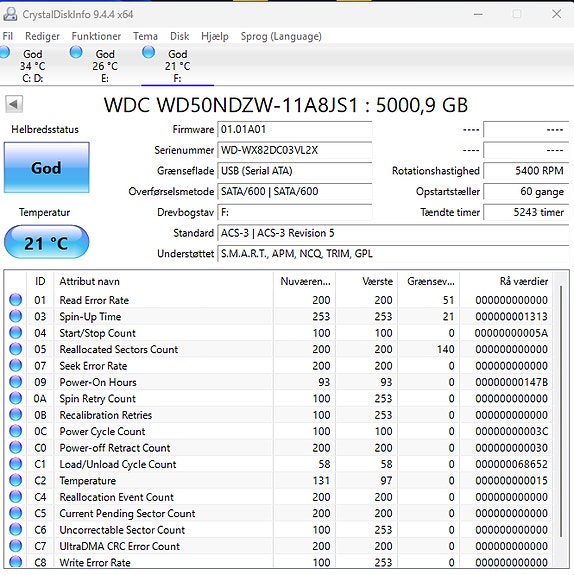Image resolution: width=574 pixels, height=575 pixels.
Task: Click the previous disk arrow button
Action: coord(14,104)
